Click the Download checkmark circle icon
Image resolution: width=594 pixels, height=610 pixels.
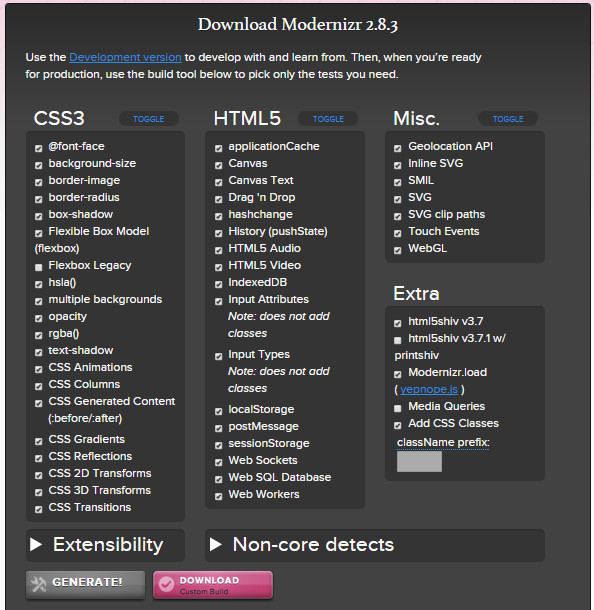coord(166,584)
